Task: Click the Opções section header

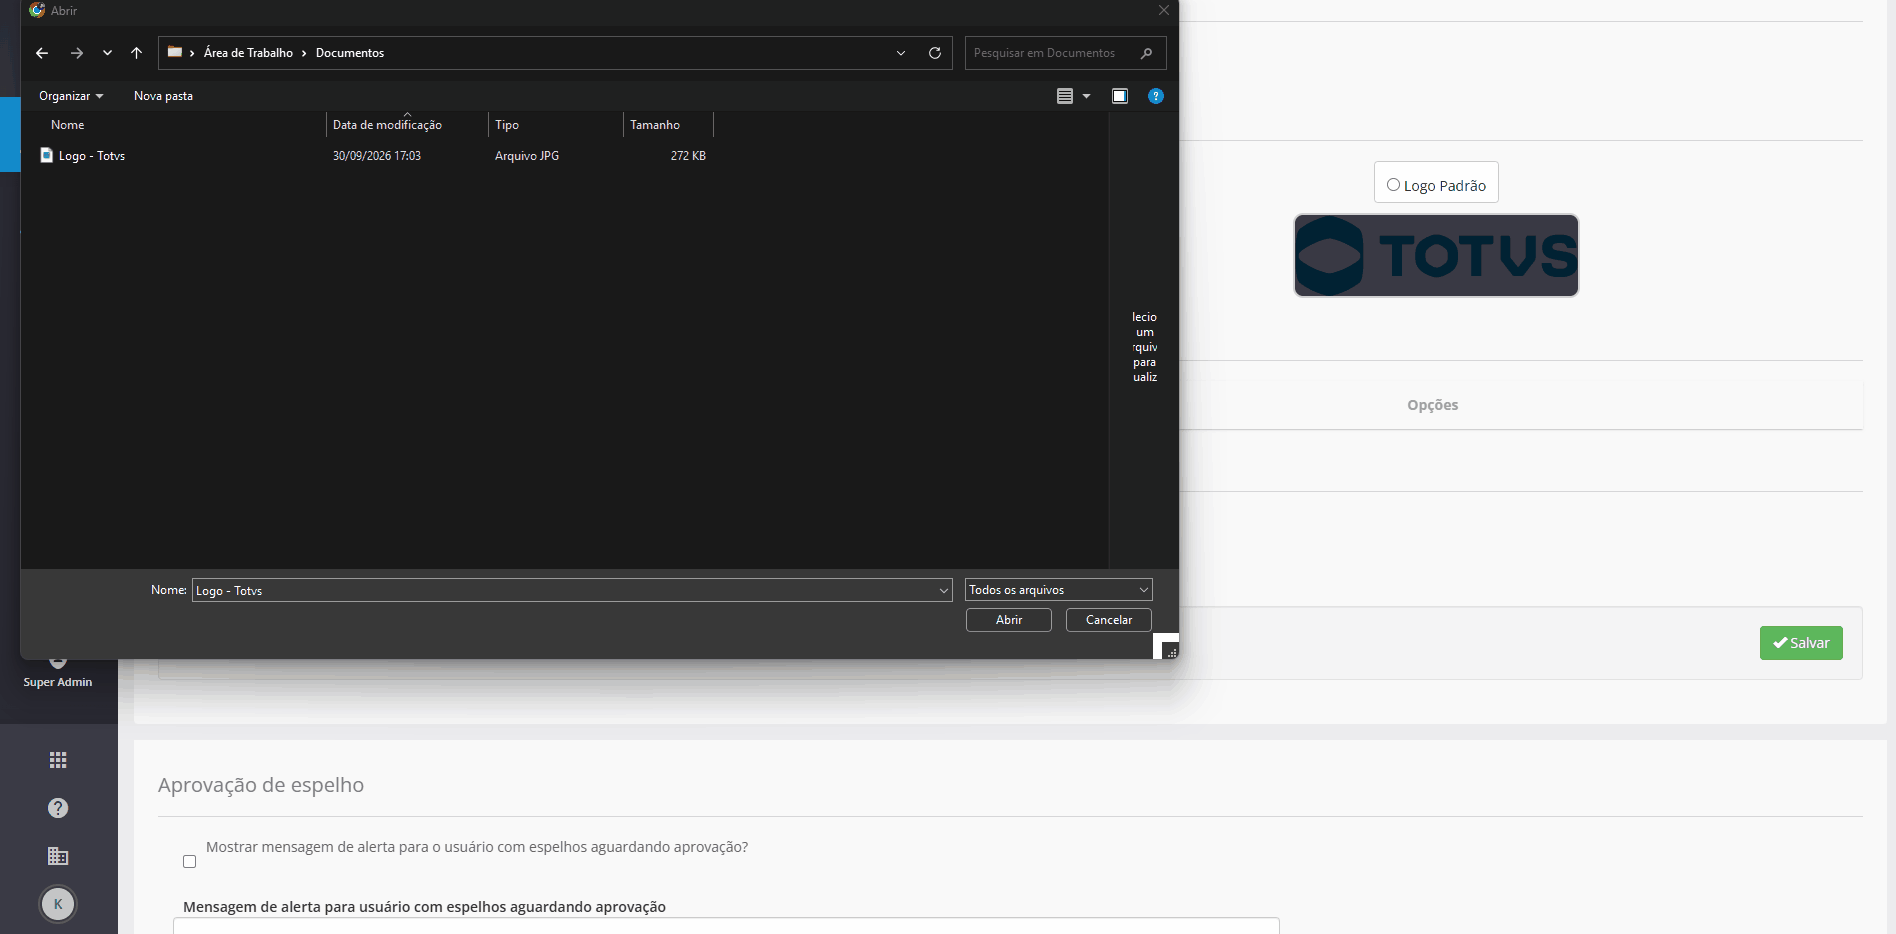Action: click(x=1432, y=405)
